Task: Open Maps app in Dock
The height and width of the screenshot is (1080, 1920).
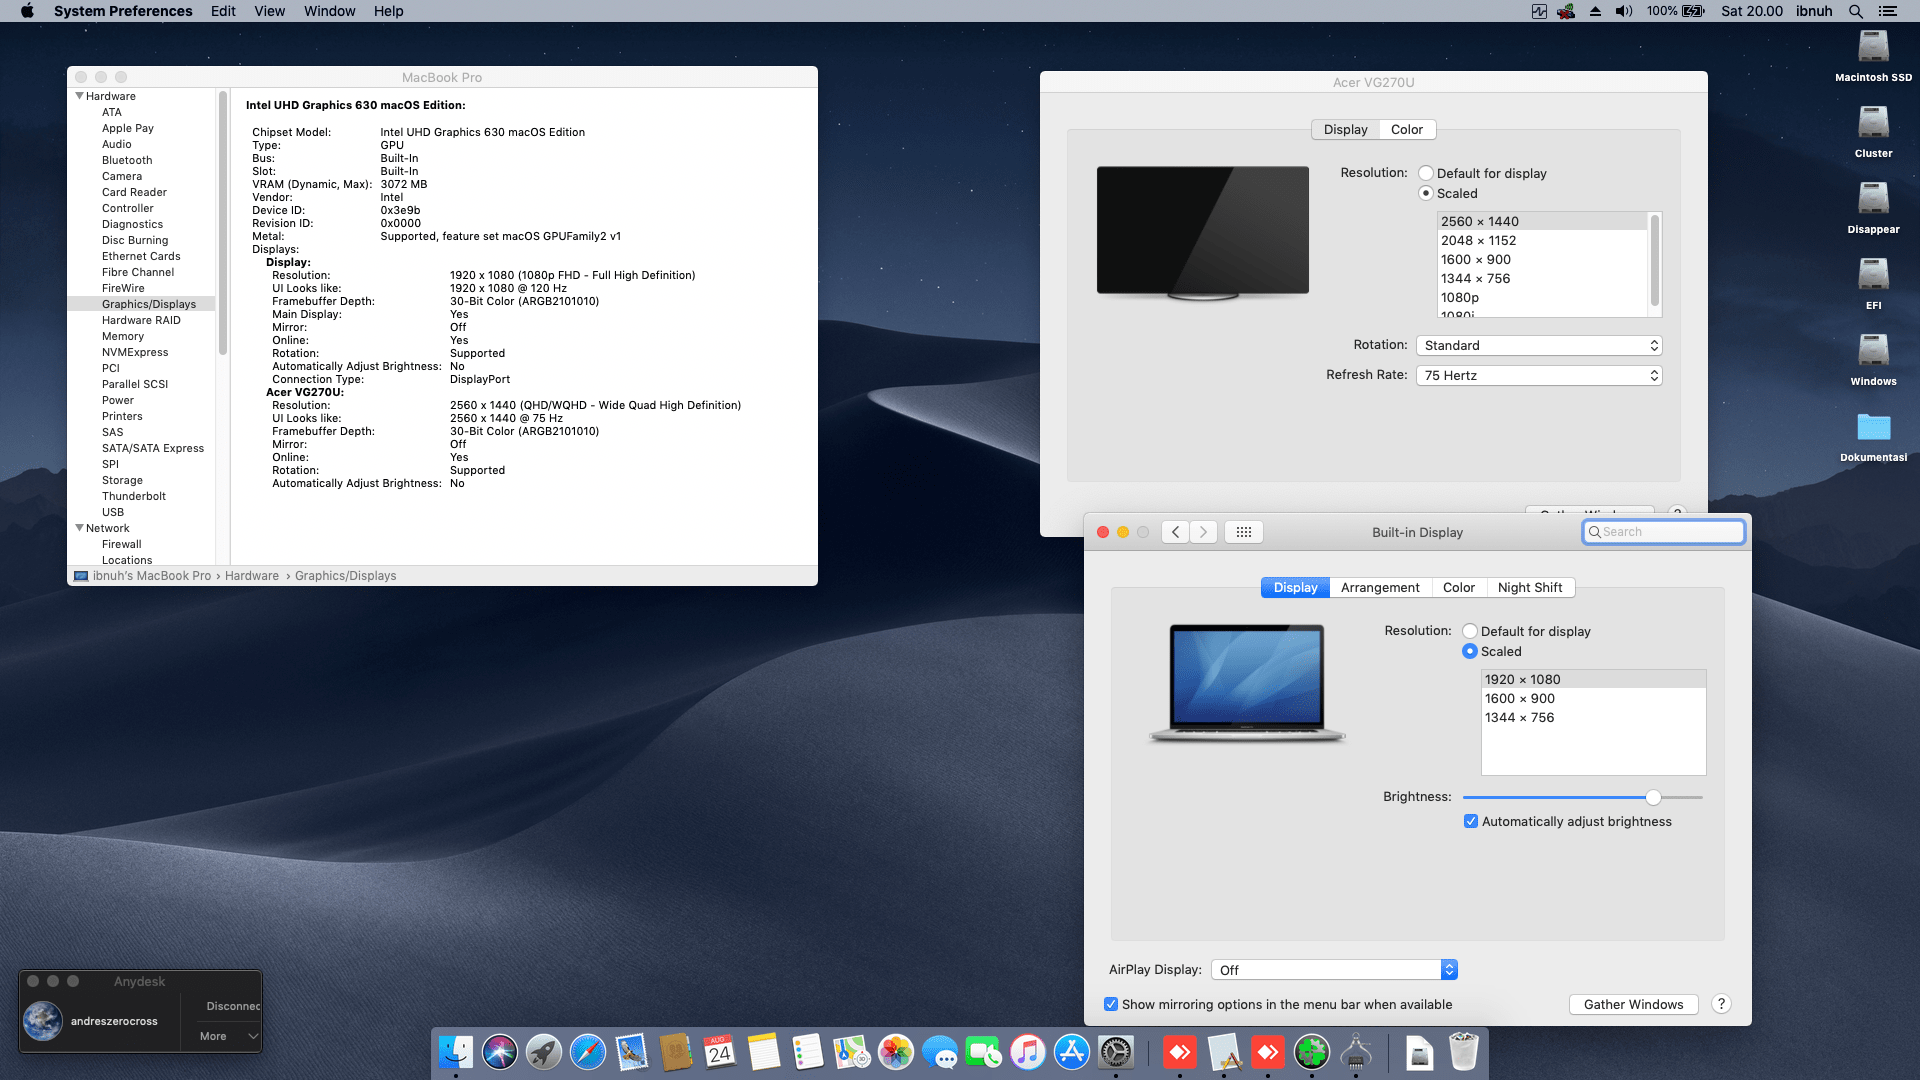Action: tap(852, 1052)
